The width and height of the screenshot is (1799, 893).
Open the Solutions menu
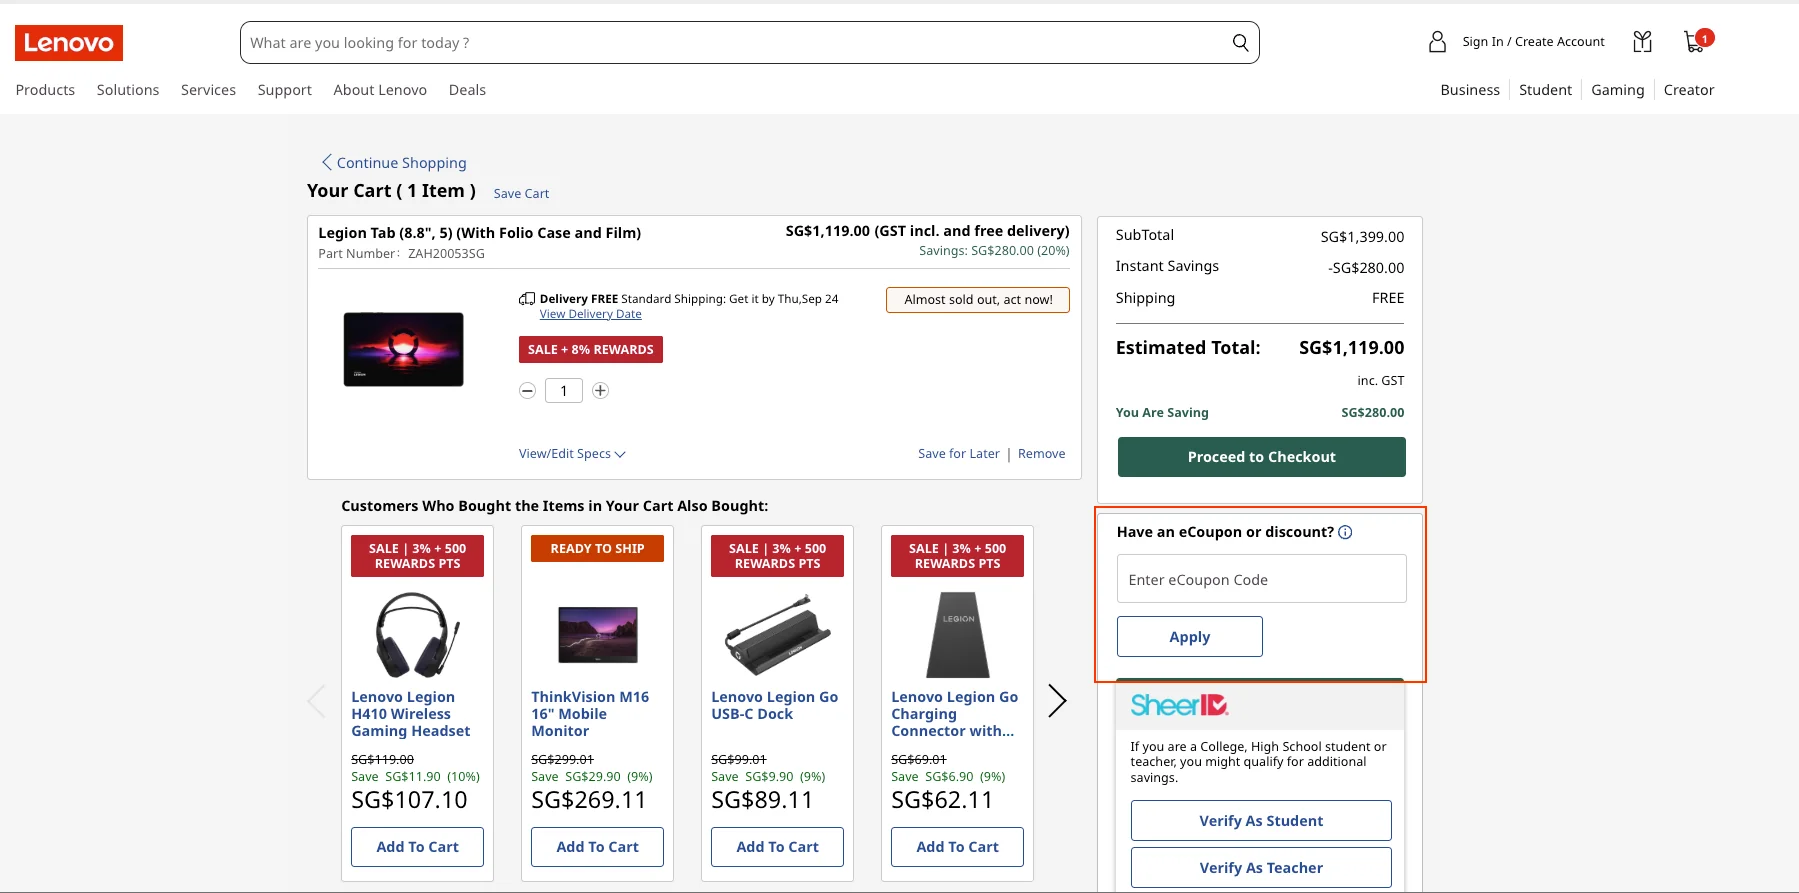(x=128, y=90)
